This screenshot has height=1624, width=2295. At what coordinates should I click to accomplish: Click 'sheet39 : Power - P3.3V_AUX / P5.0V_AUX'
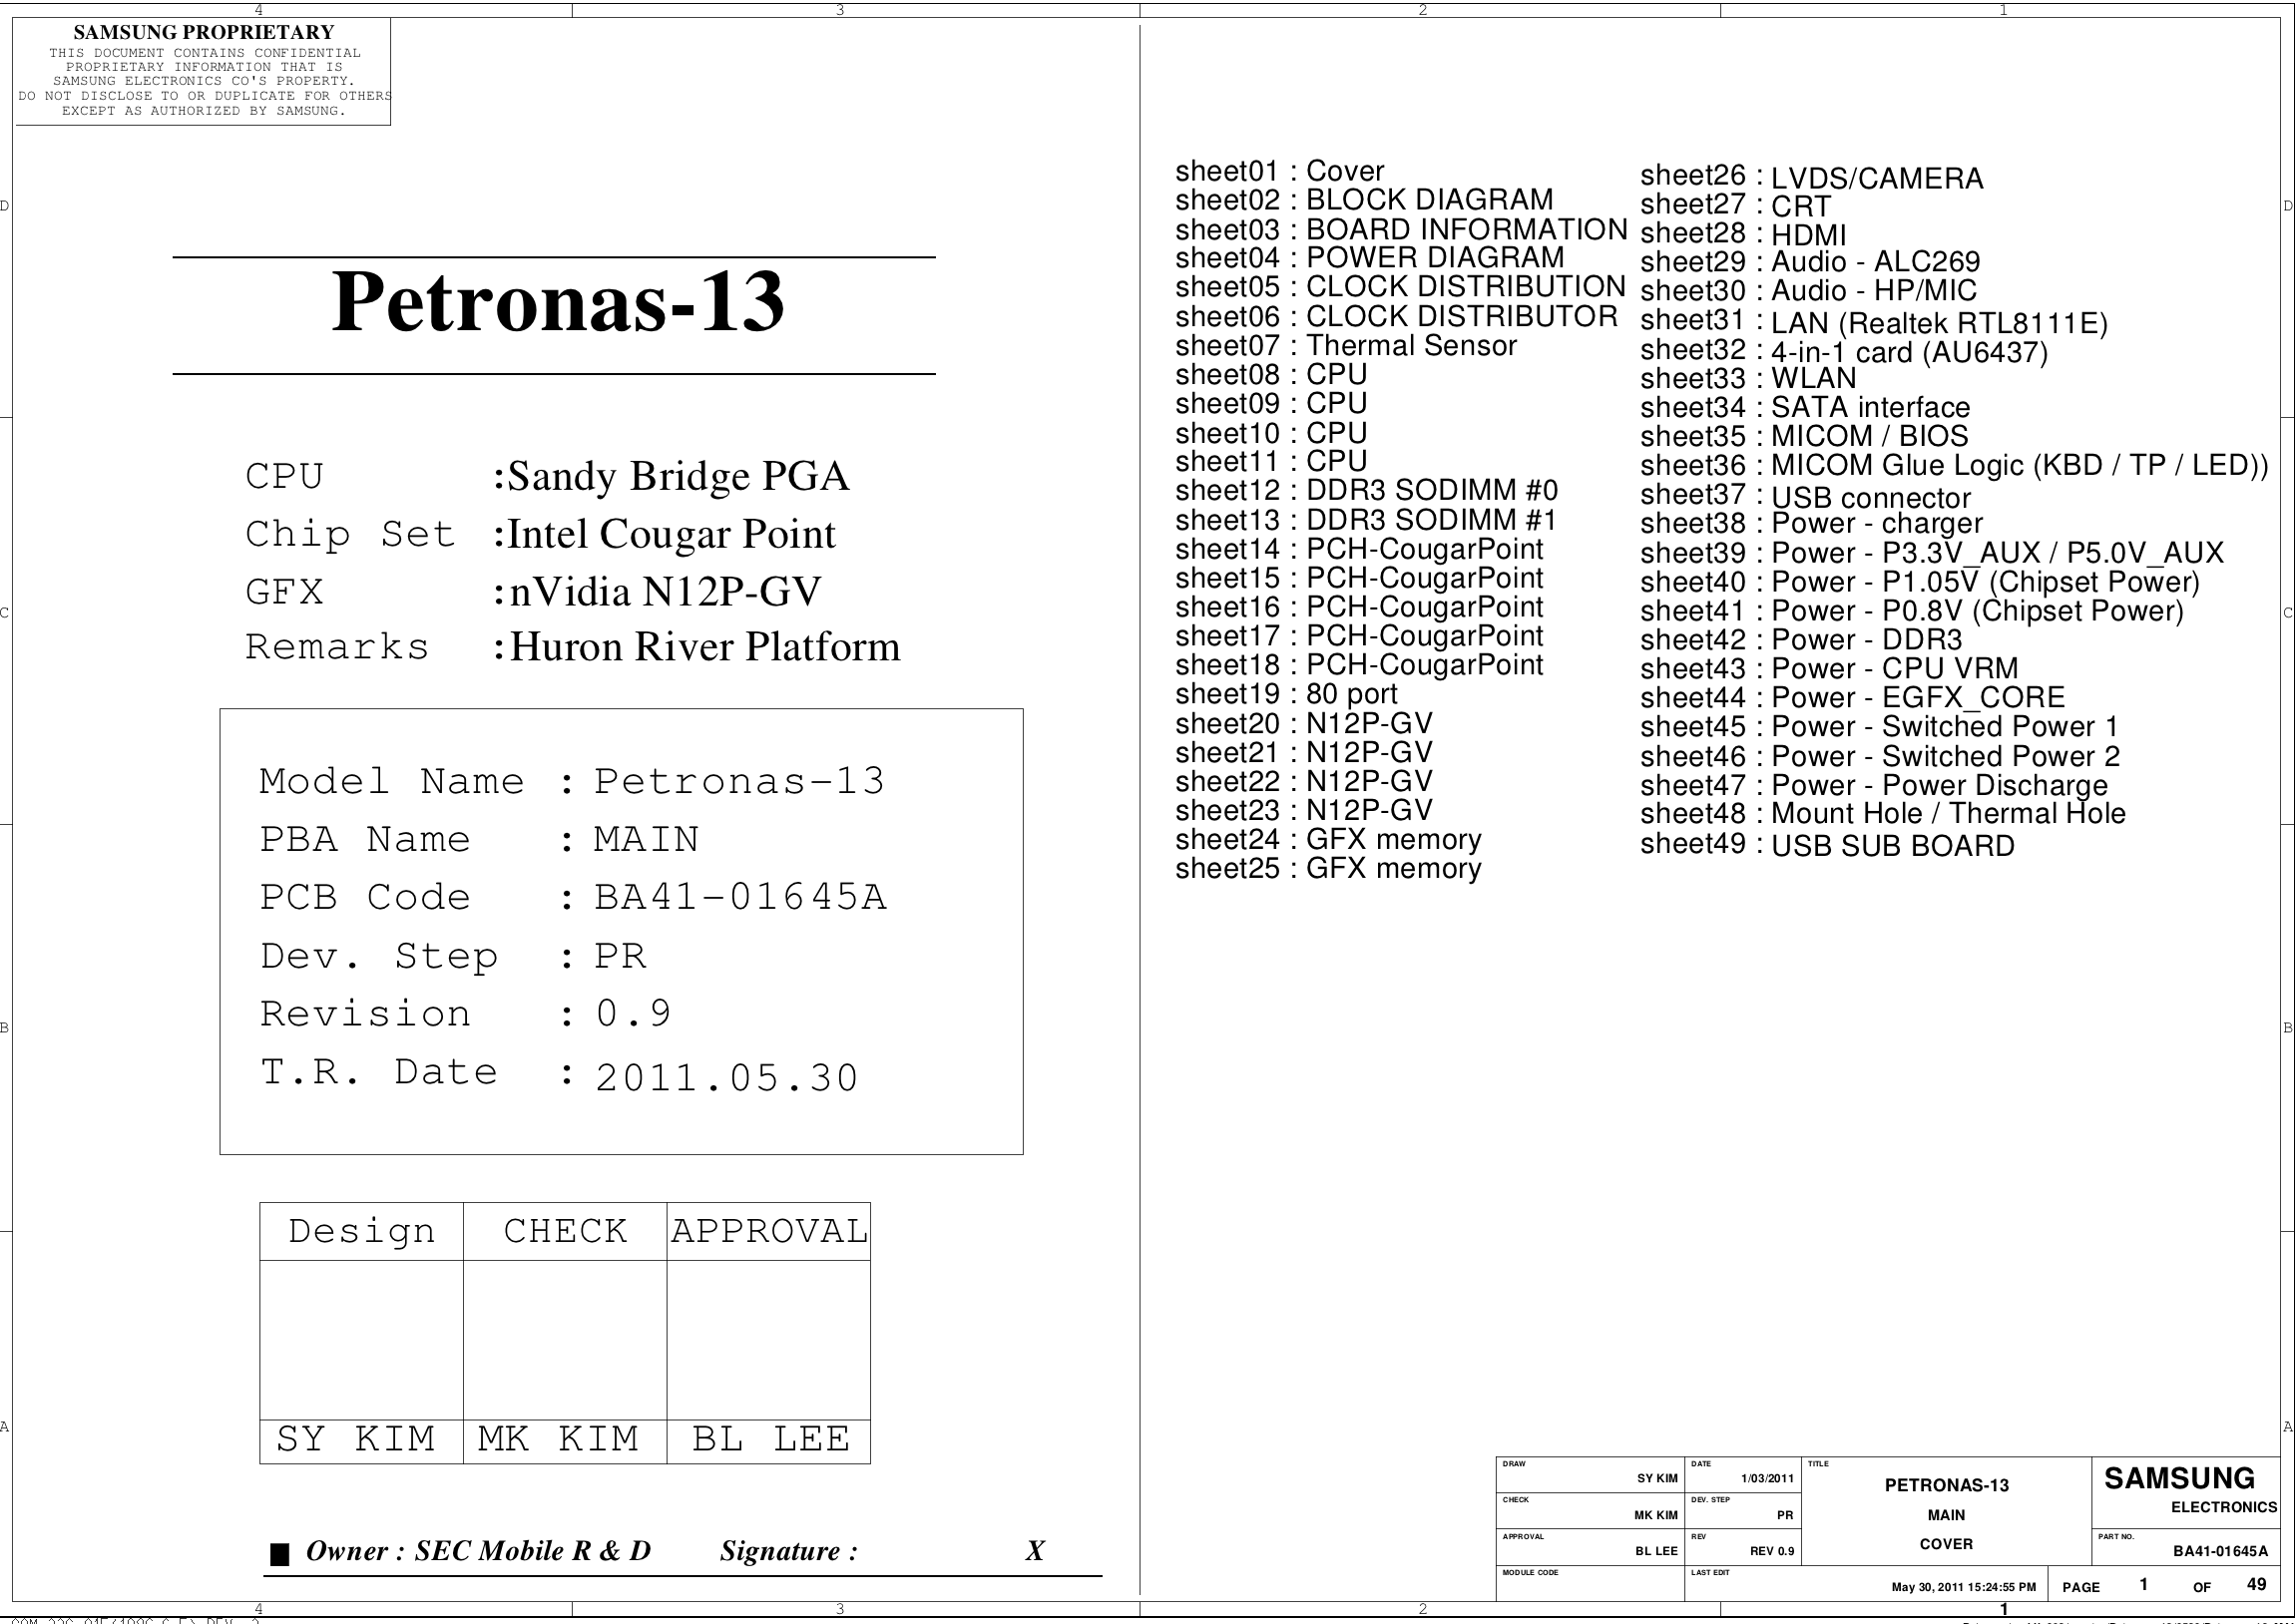coord(1932,553)
